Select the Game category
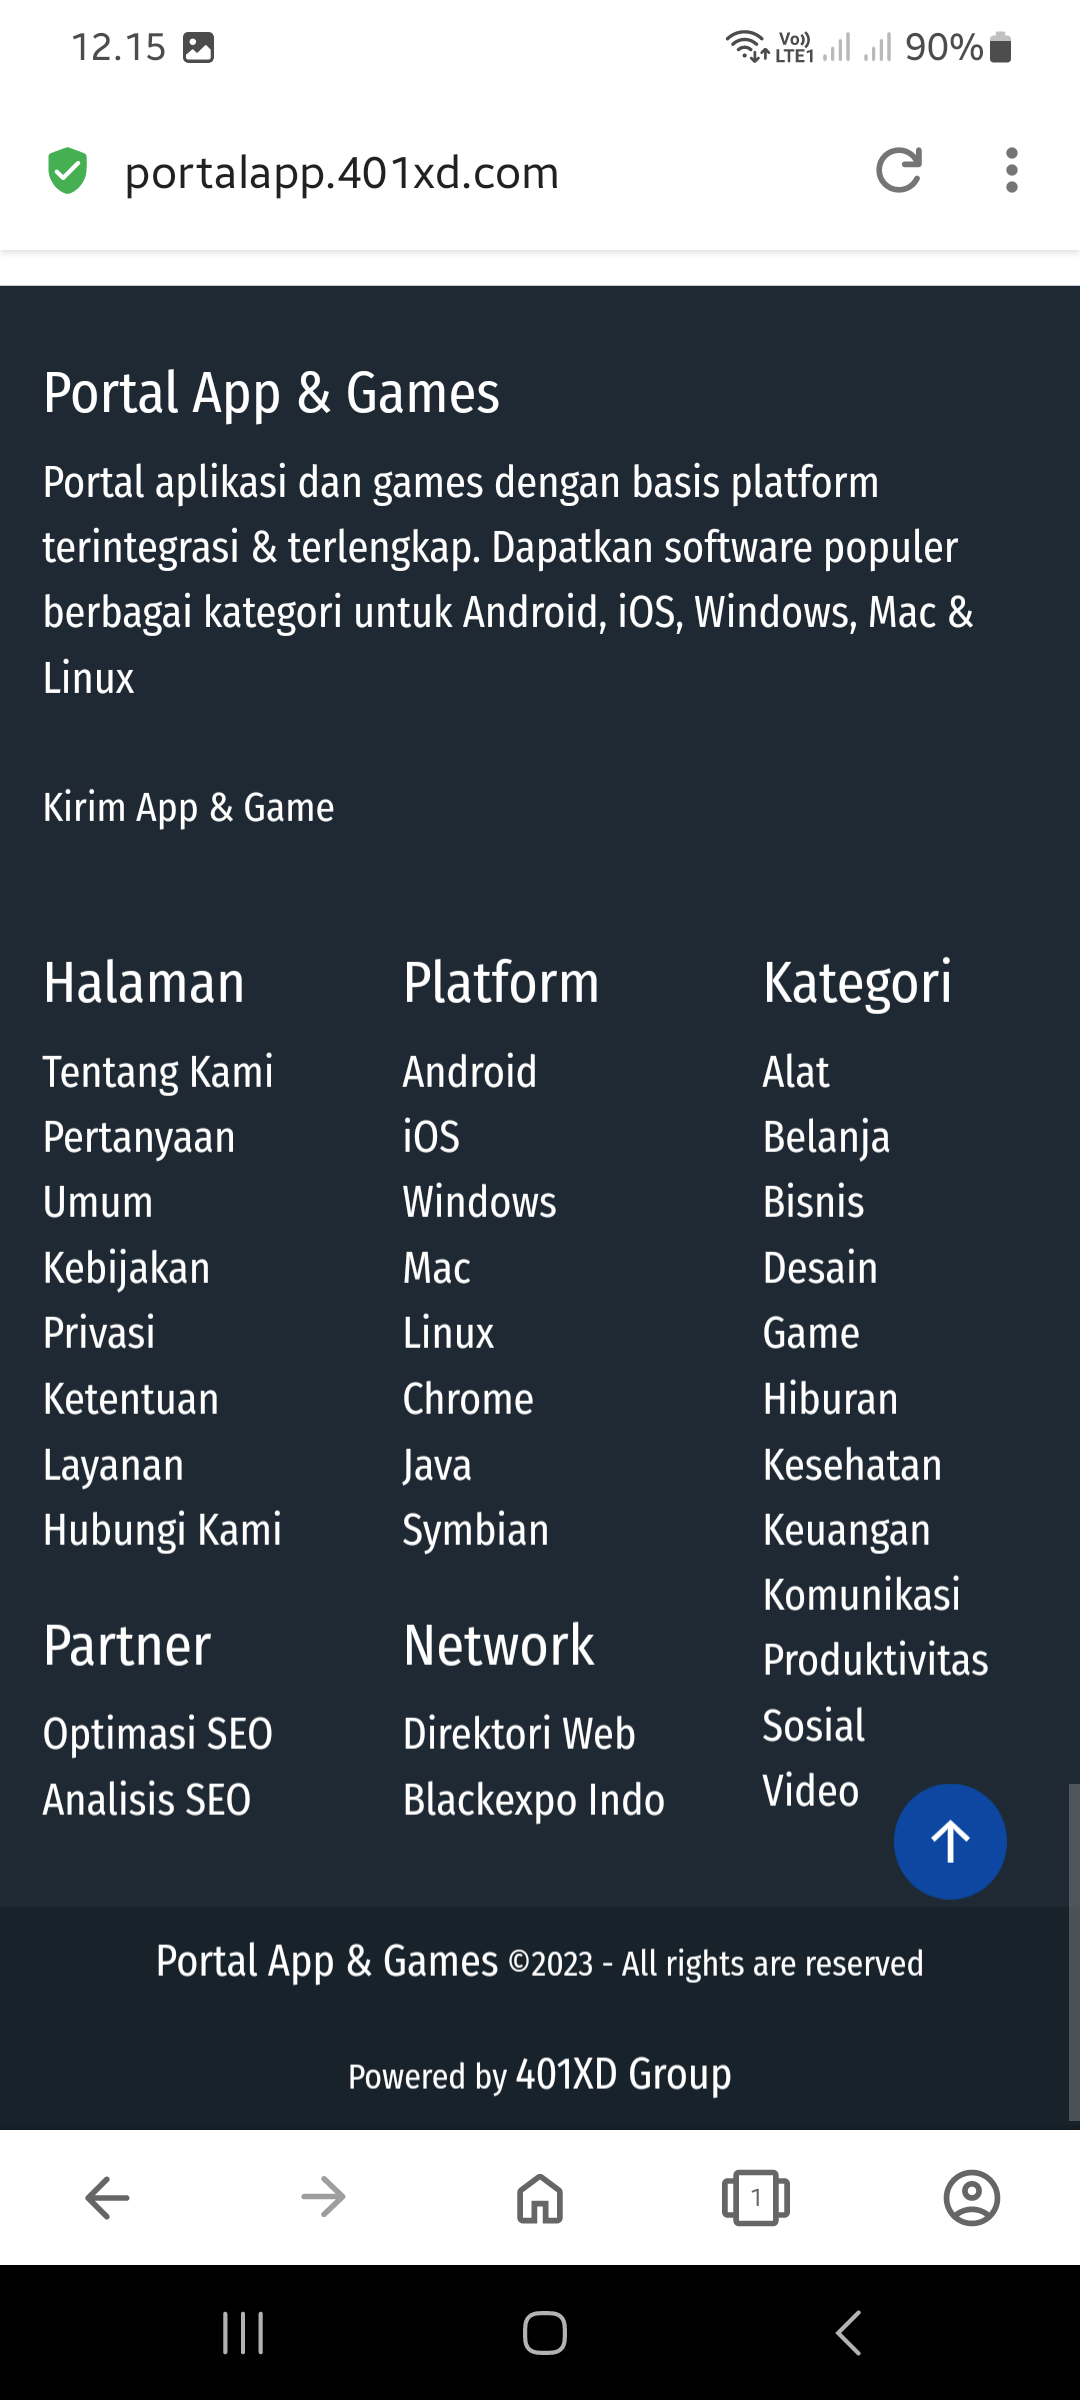Image resolution: width=1080 pixels, height=2400 pixels. click(x=810, y=1333)
